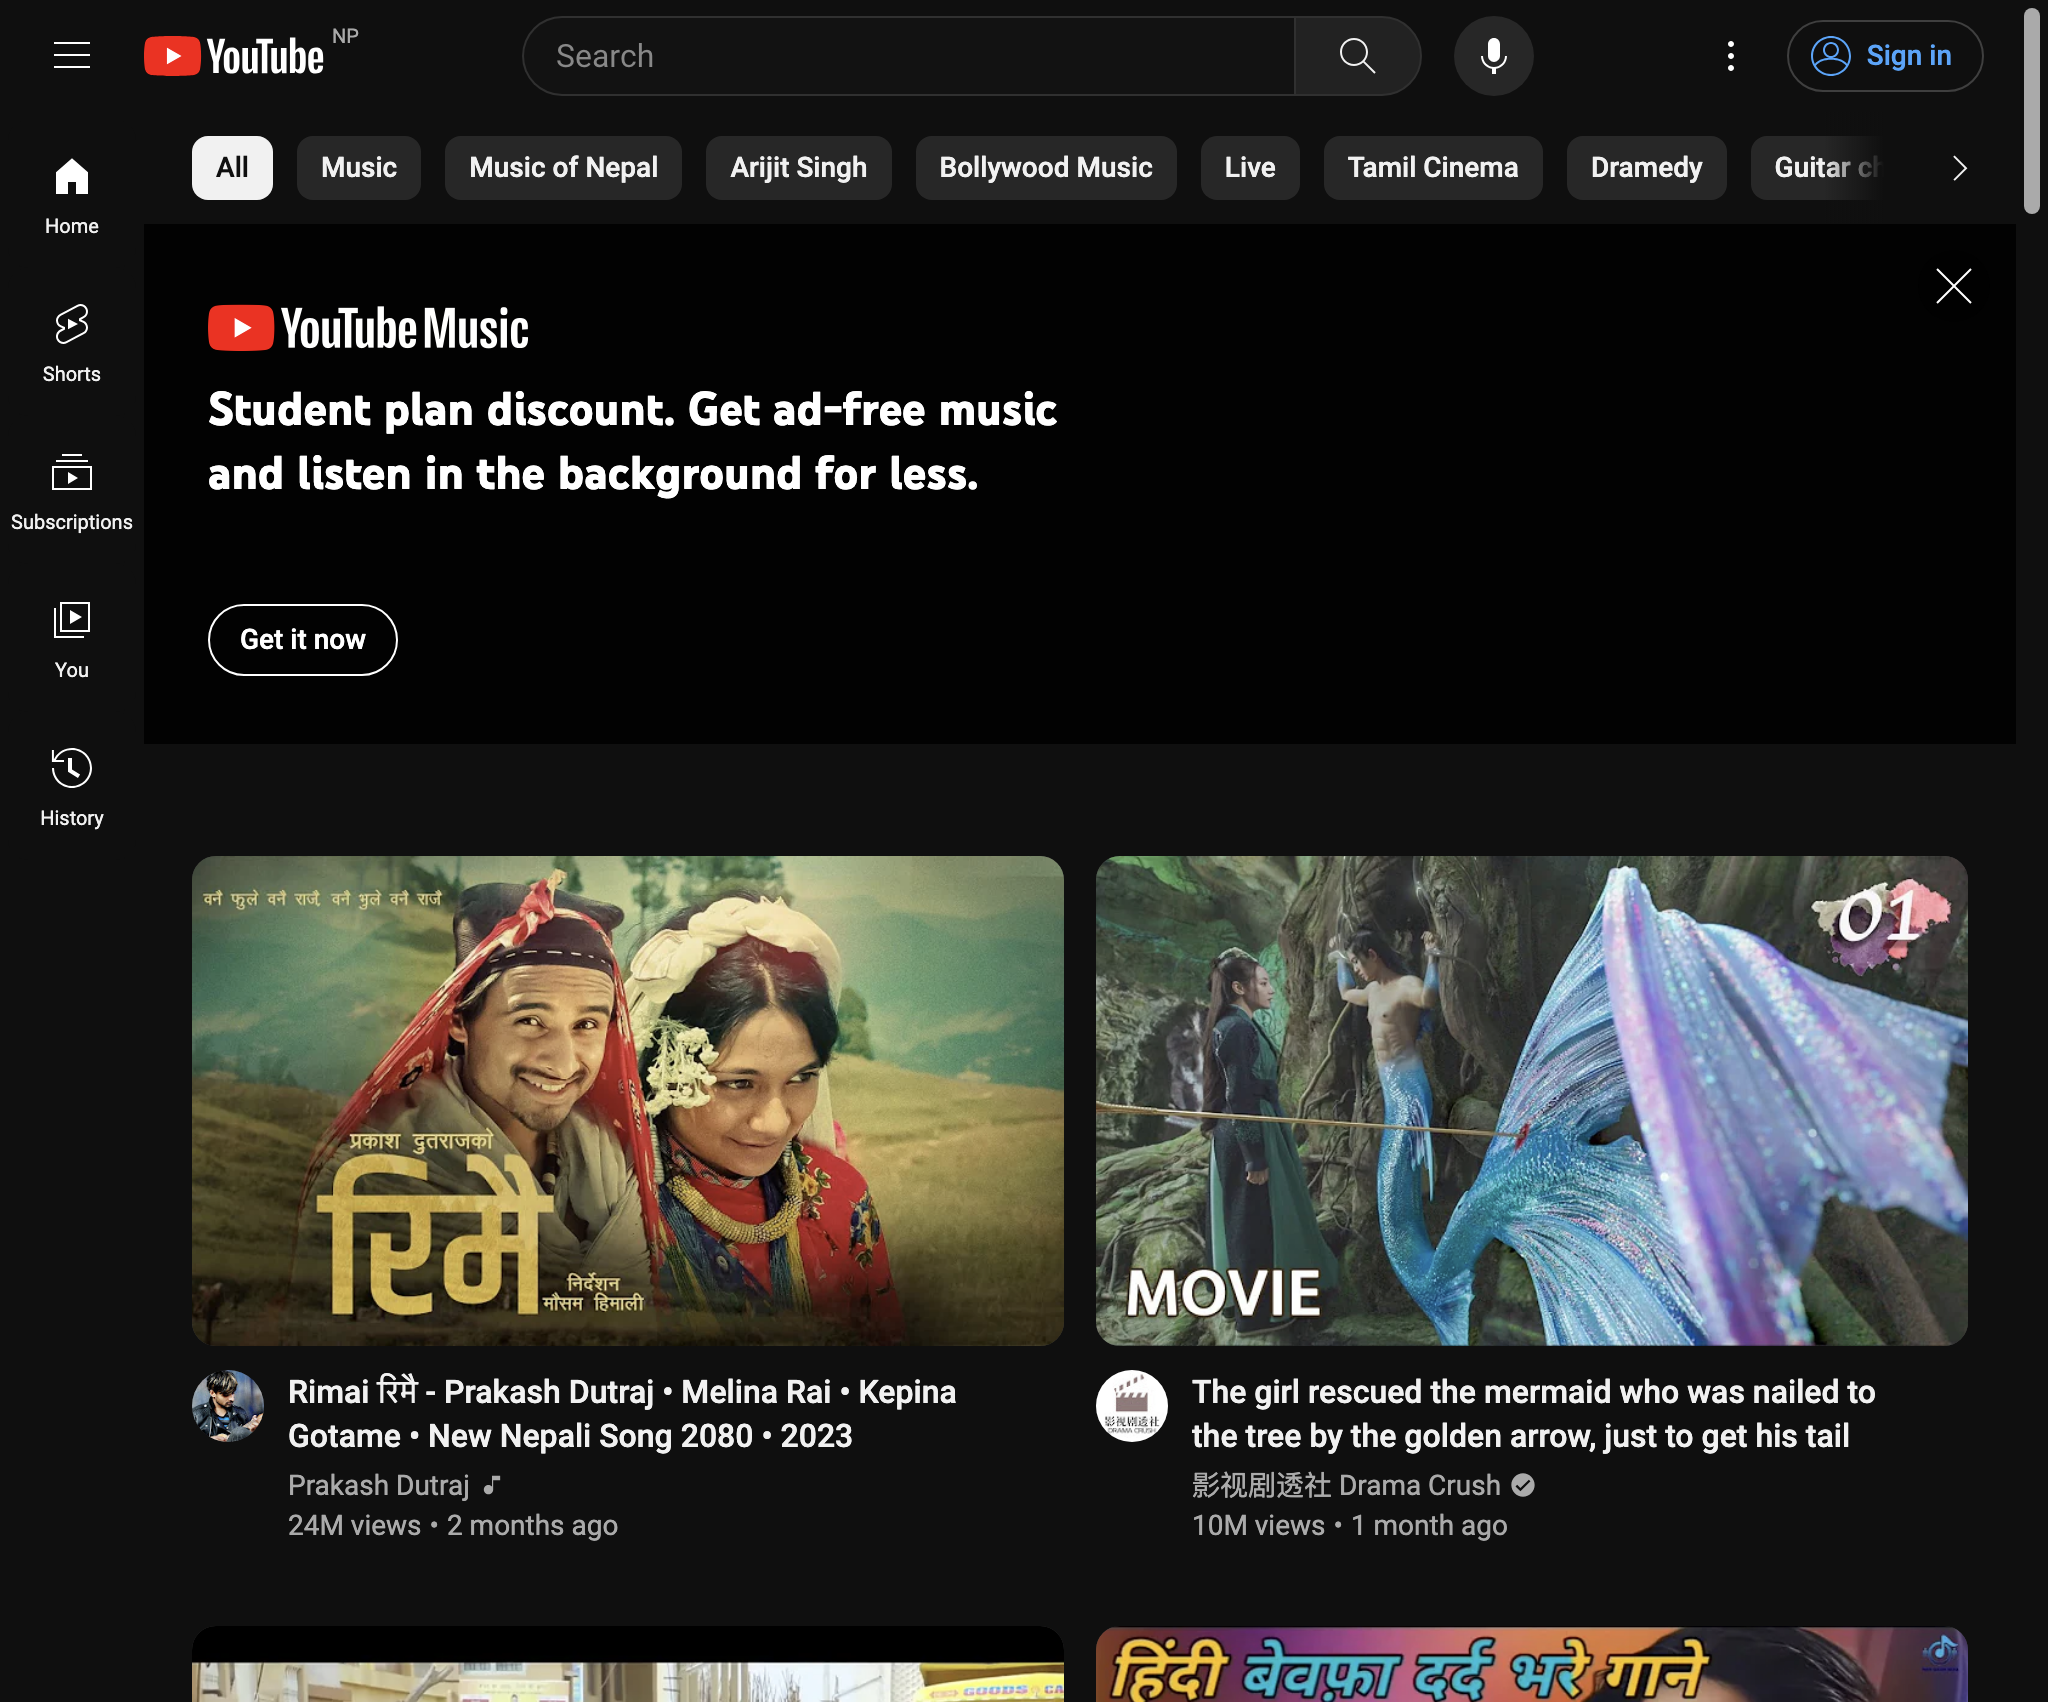Open History from the sidebar
Screen dimensions: 2048x1702
(72, 788)
